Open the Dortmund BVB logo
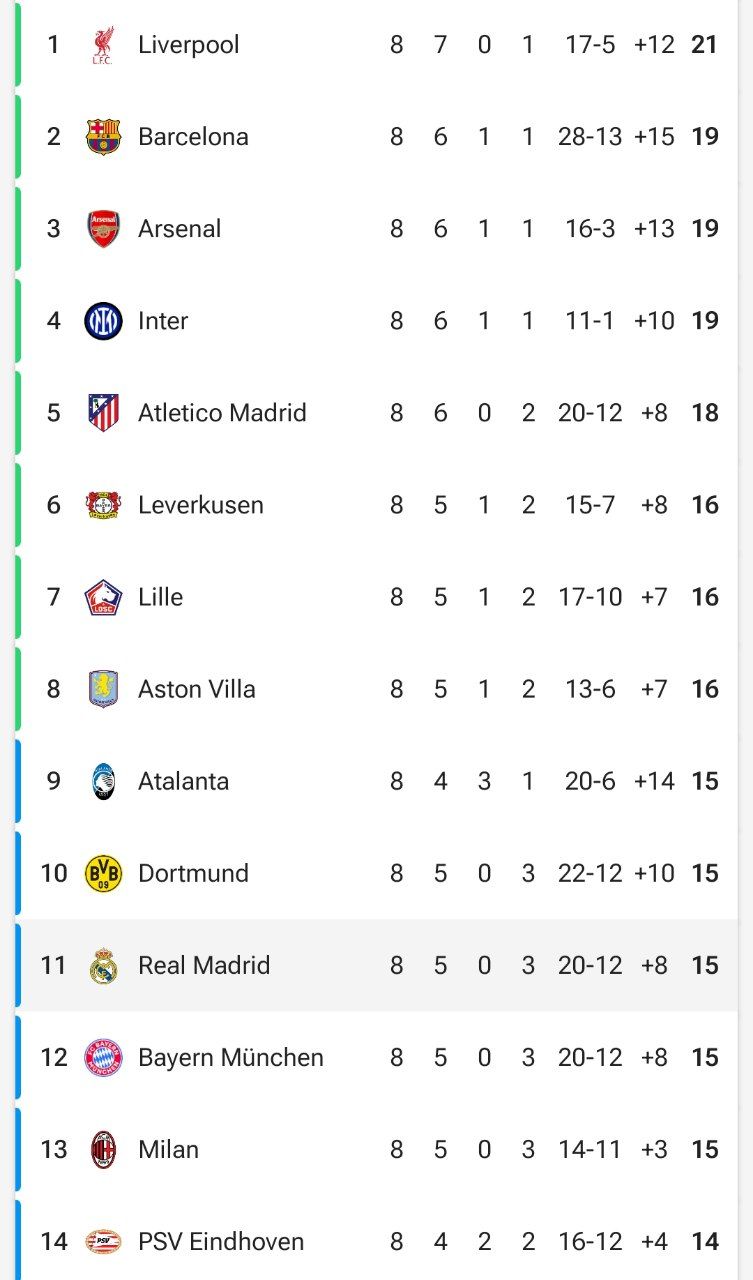 coord(103,873)
